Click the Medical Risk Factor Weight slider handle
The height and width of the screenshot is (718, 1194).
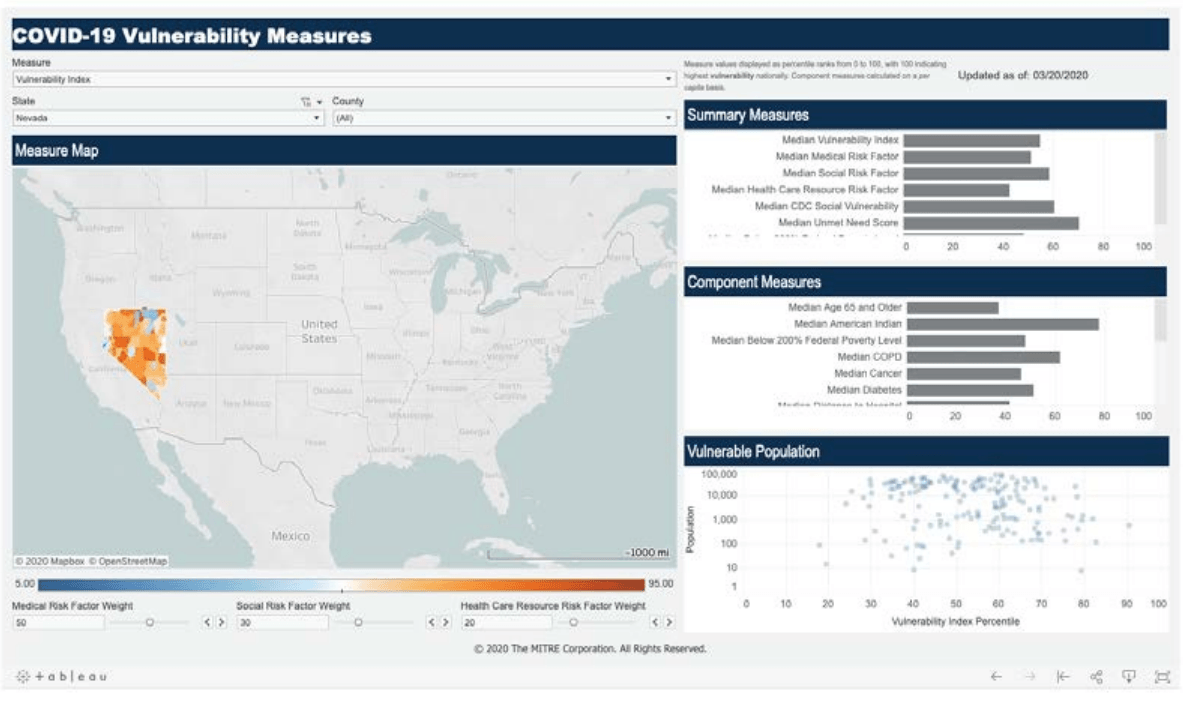(x=150, y=622)
